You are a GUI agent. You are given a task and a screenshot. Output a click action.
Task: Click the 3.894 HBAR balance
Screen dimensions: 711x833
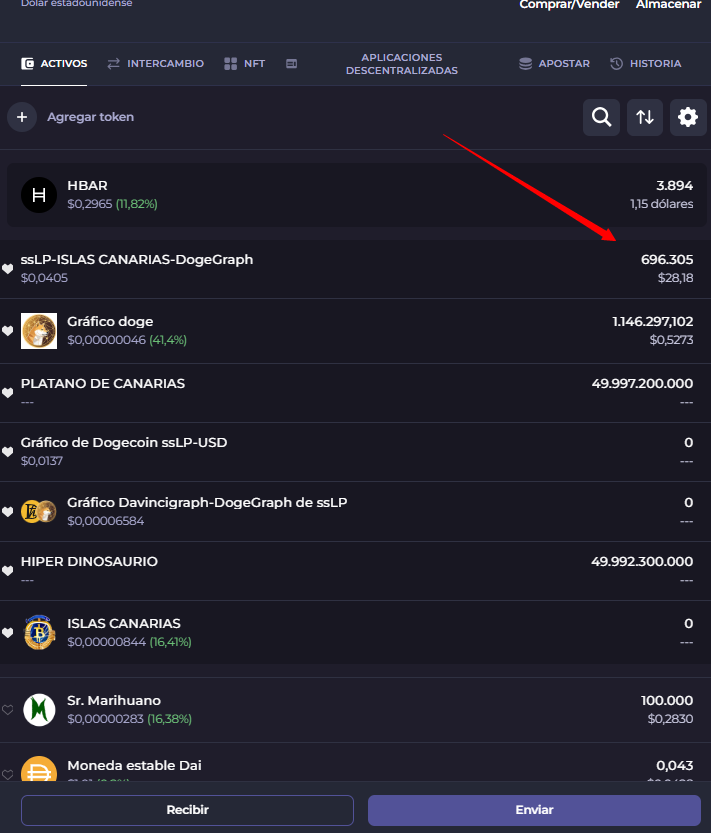[x=674, y=185]
